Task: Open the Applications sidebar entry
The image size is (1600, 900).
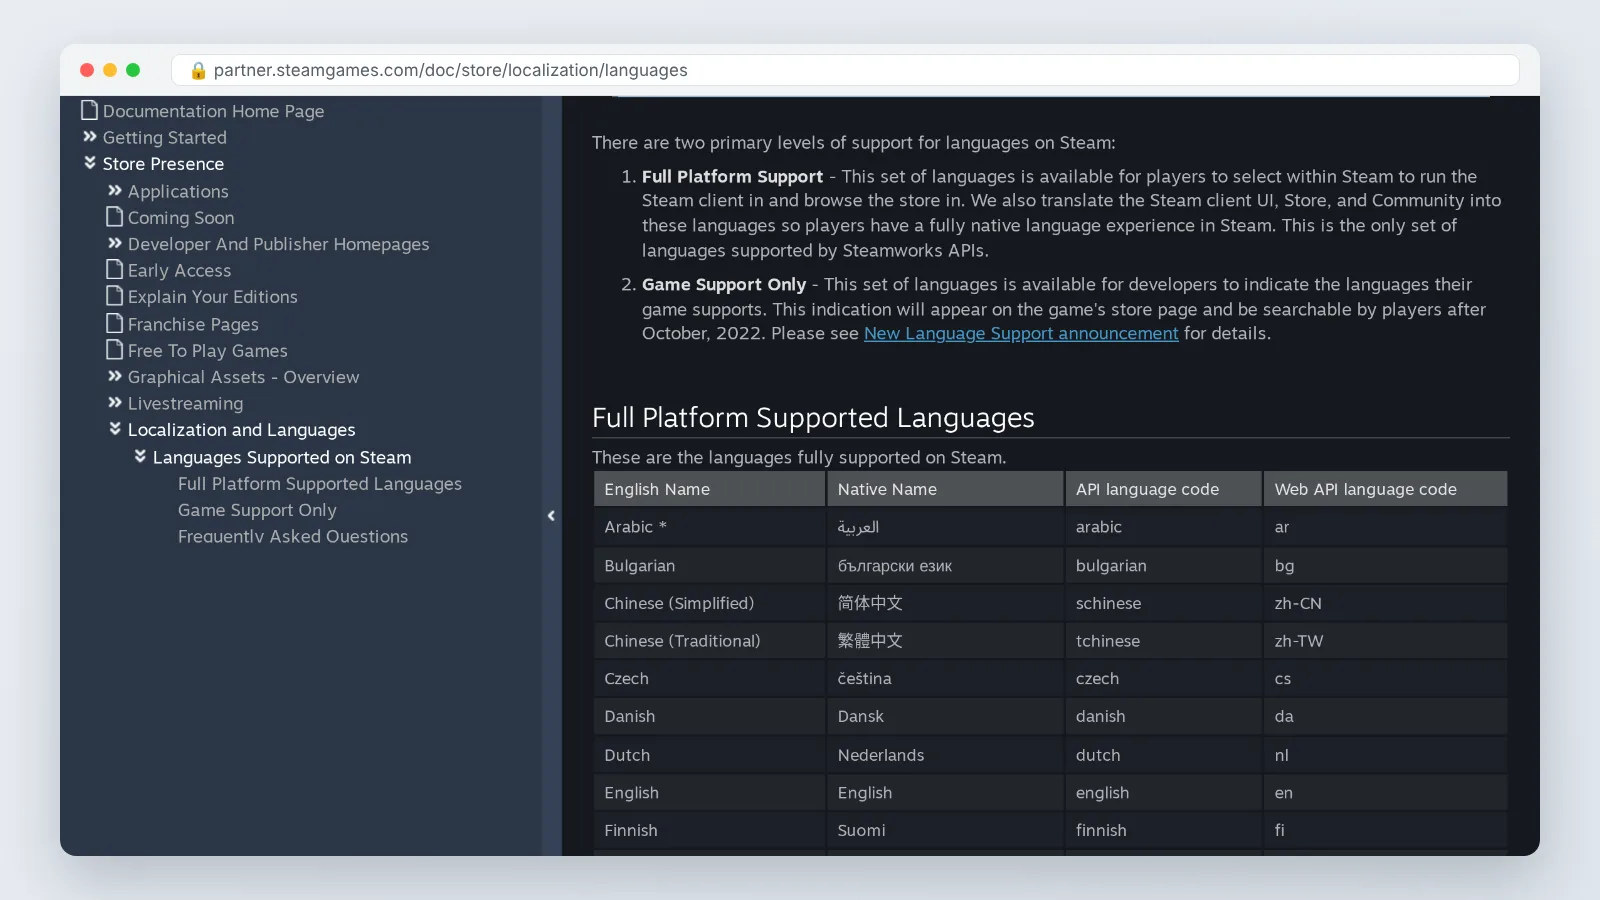Action: click(x=178, y=191)
